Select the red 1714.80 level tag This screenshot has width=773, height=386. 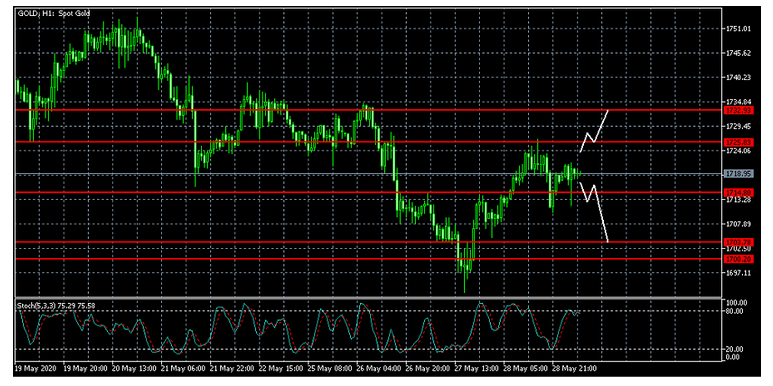coord(738,192)
